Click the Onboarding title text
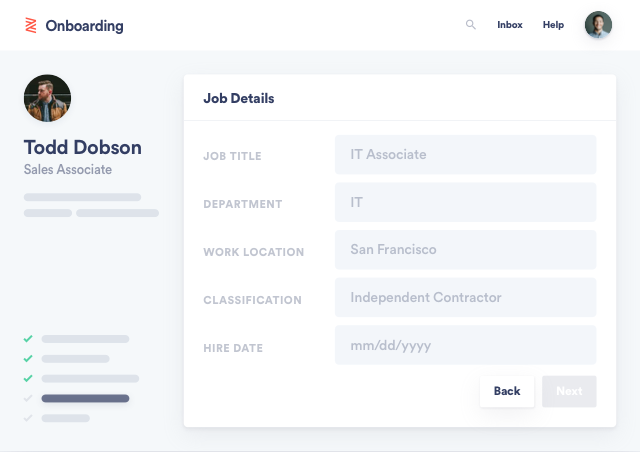Screen dimensions: 640x452 84,26
